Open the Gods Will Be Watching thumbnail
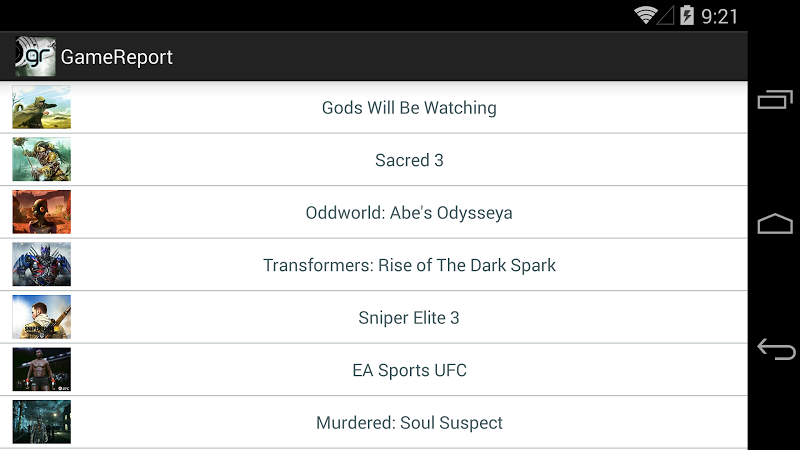This screenshot has width=800, height=450. coord(42,107)
